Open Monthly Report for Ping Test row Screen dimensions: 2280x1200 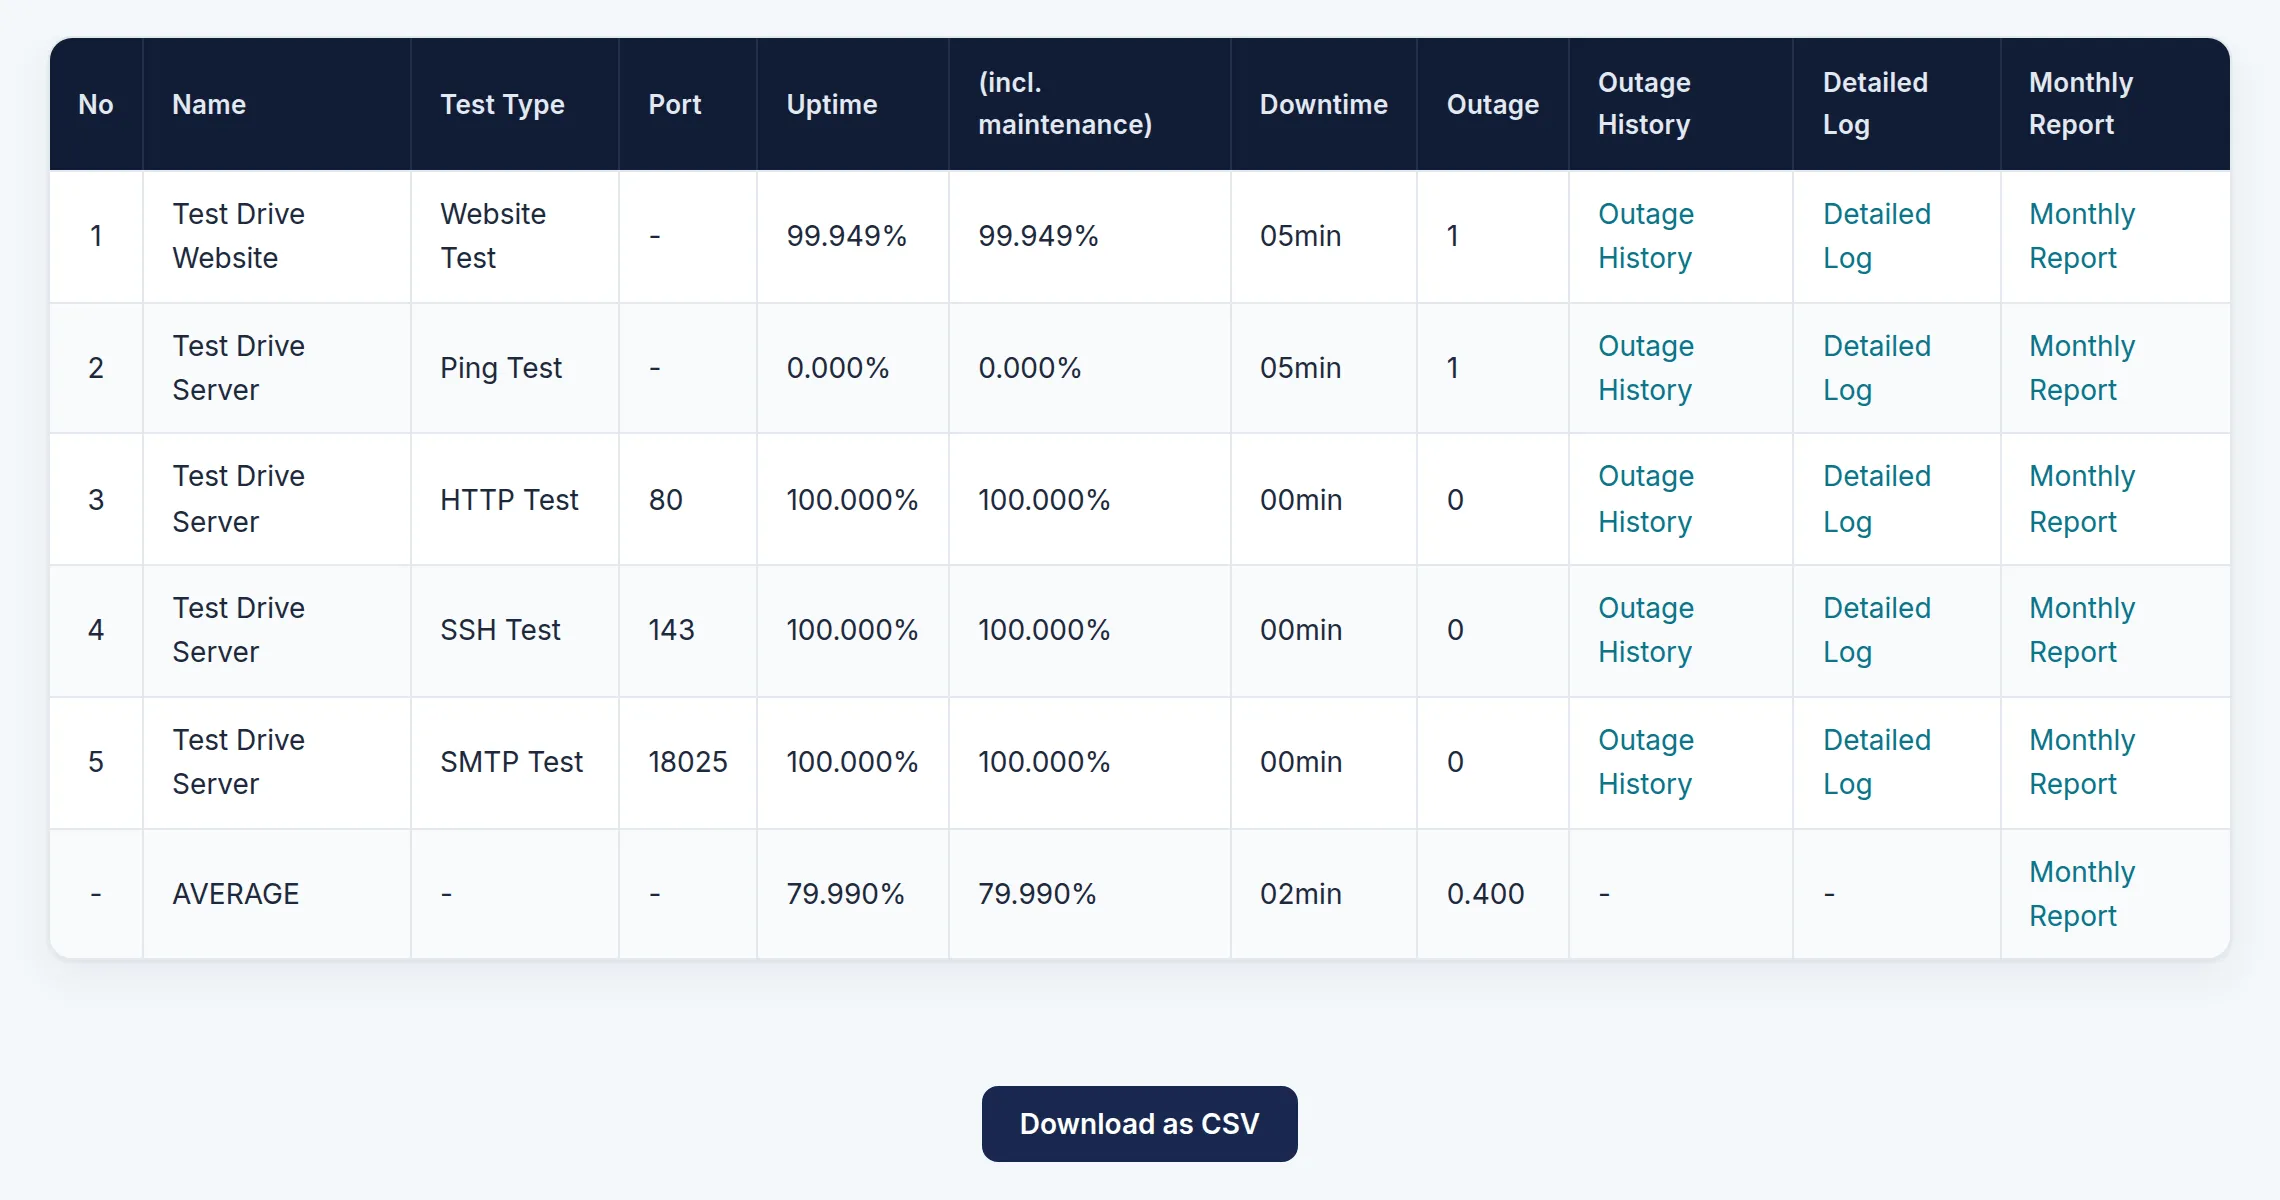point(2082,368)
